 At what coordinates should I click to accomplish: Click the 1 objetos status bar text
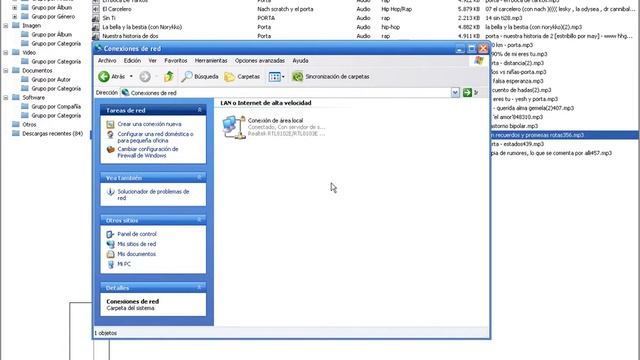[106, 333]
